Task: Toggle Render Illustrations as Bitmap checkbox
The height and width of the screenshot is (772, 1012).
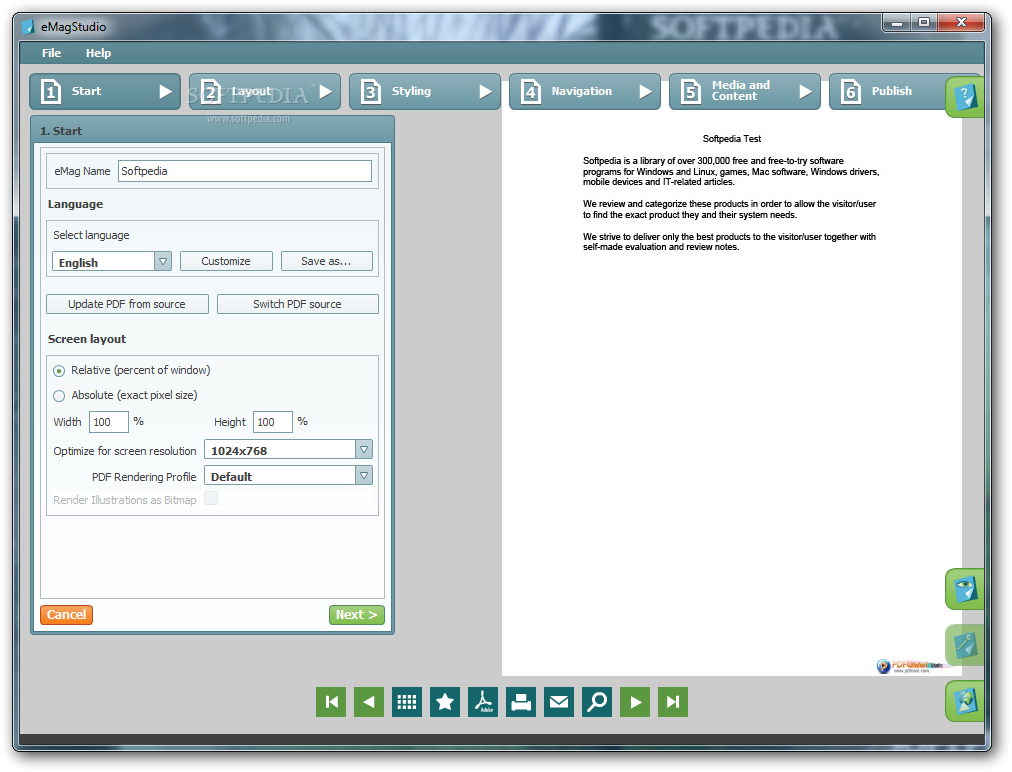Action: tap(211, 498)
